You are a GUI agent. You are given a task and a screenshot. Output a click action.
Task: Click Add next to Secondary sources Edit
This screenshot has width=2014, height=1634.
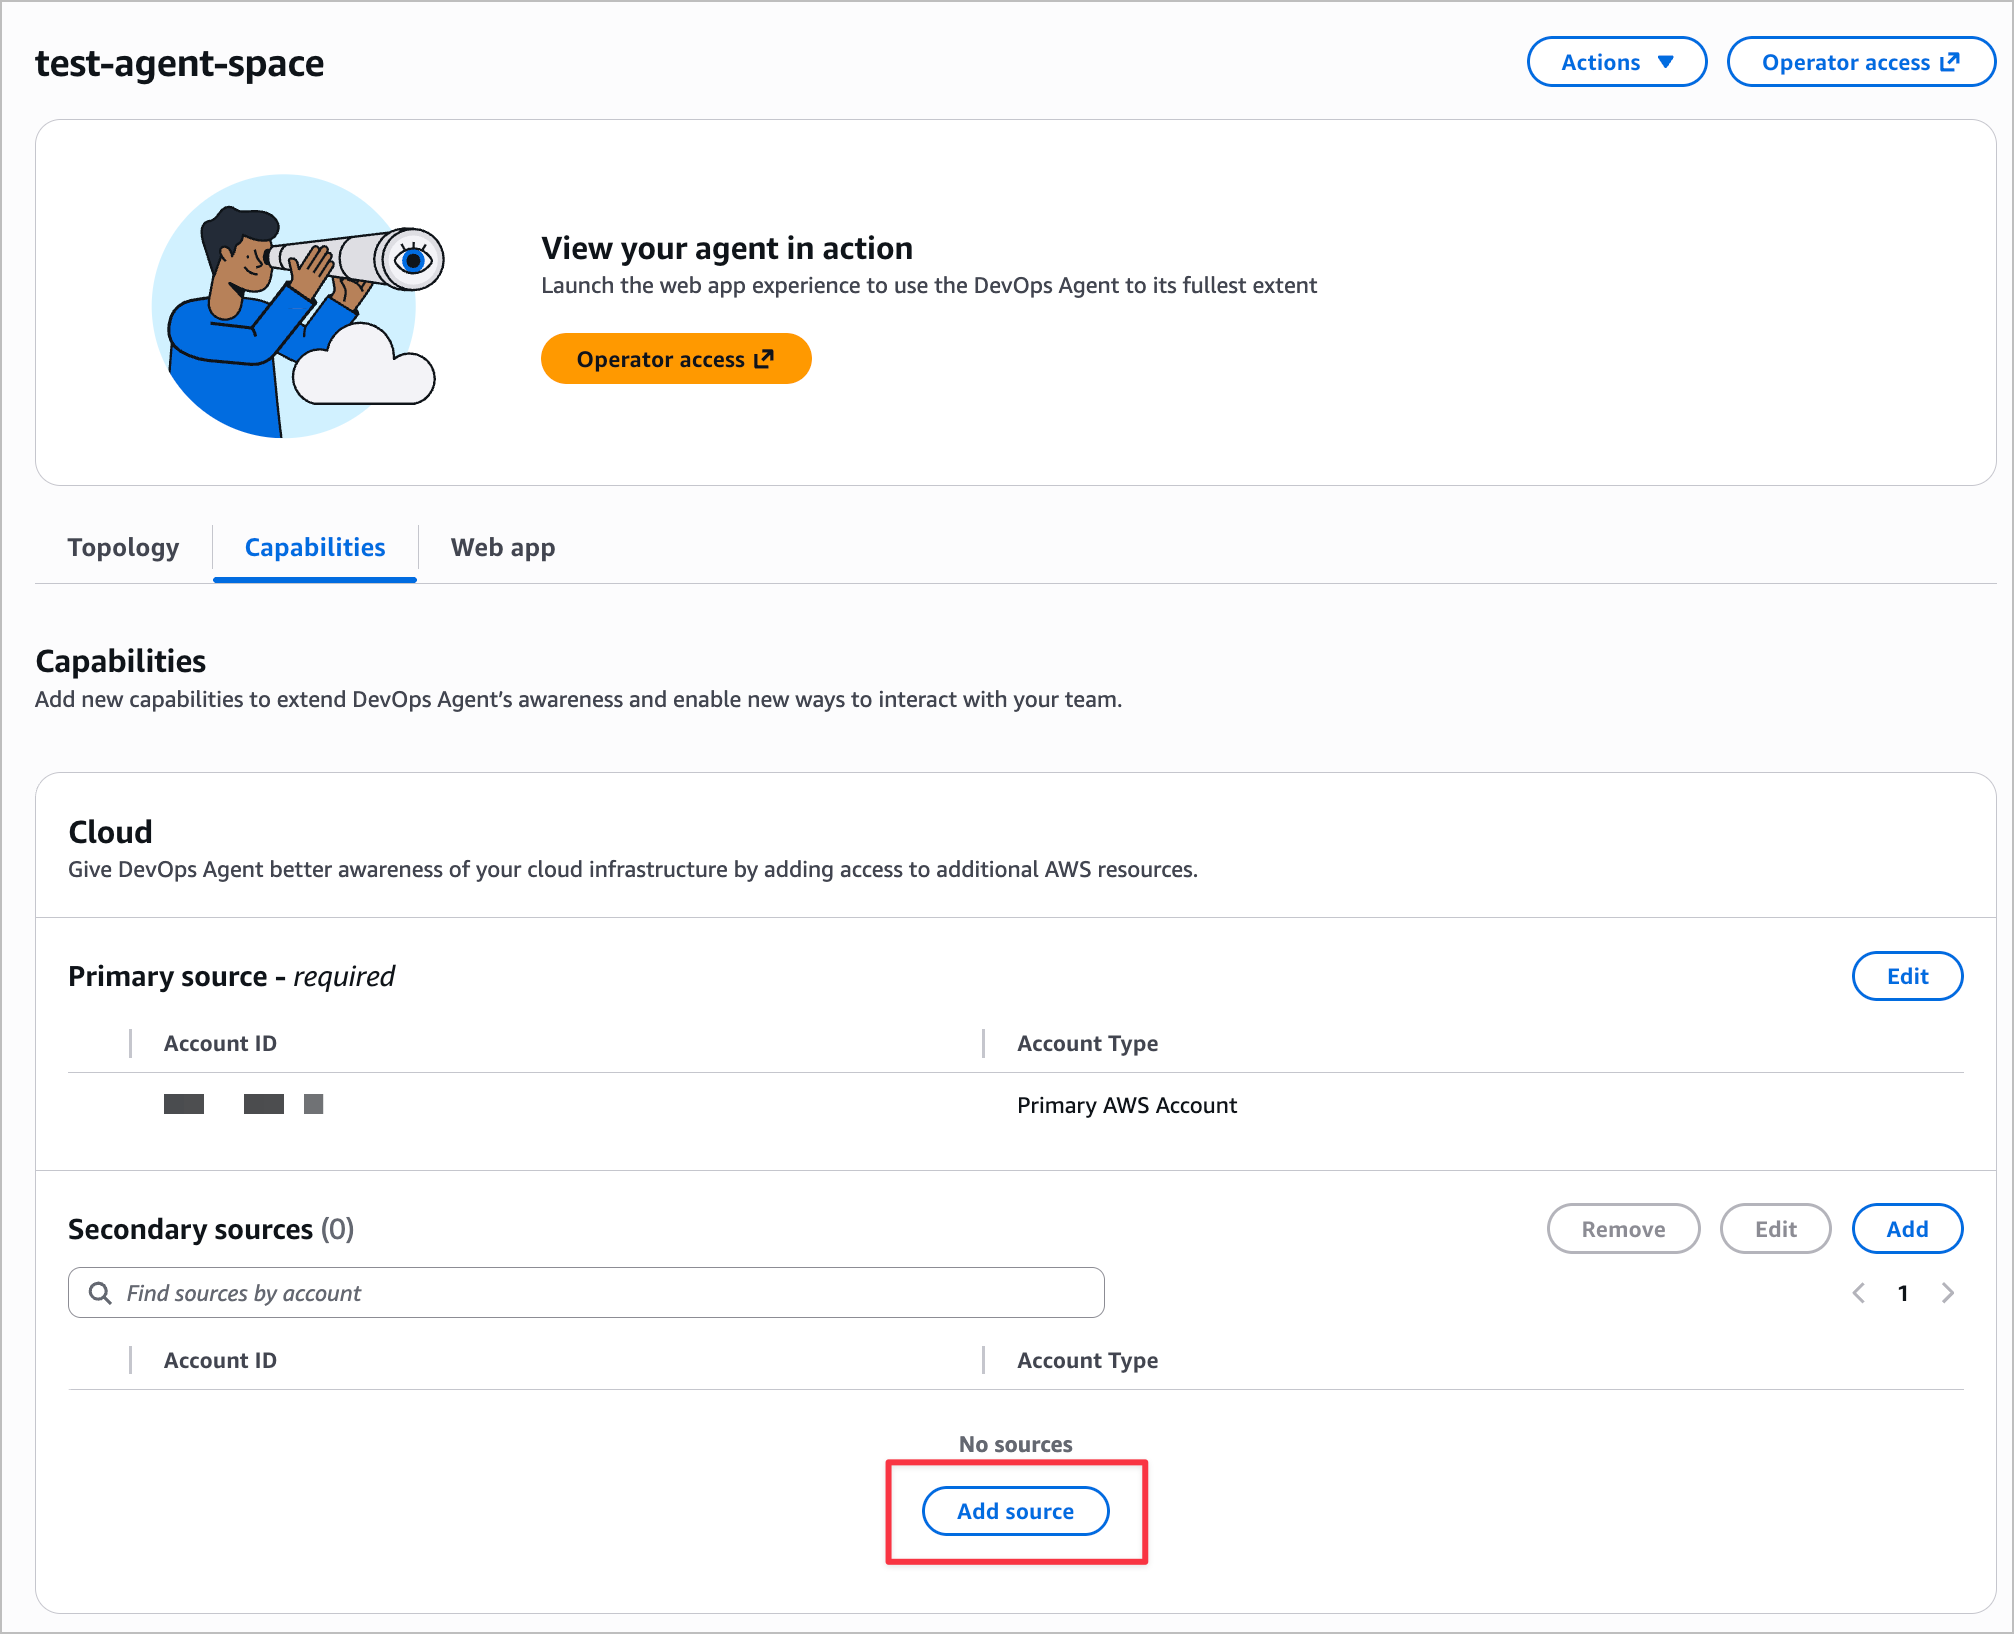[x=1907, y=1229]
